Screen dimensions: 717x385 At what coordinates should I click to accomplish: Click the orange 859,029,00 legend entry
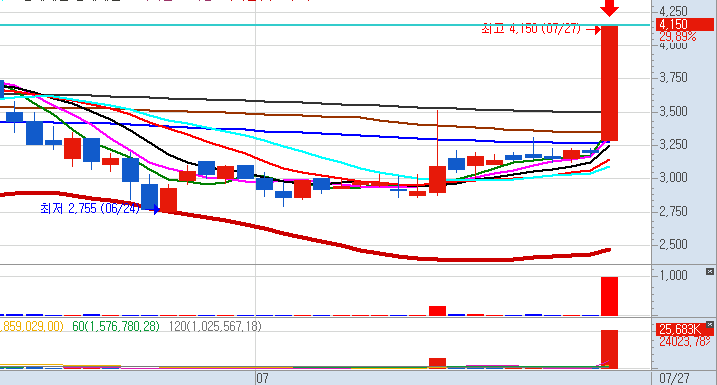click(x=32, y=326)
